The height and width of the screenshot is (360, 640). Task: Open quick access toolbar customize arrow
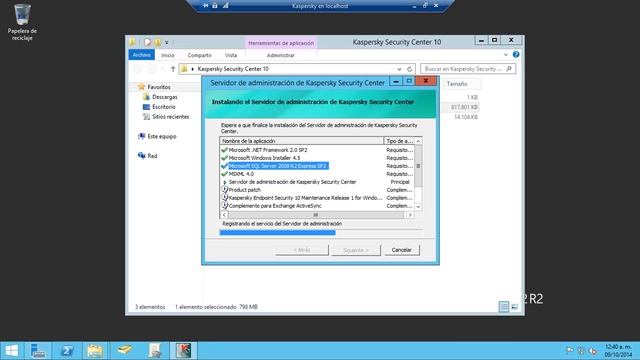click(x=167, y=42)
